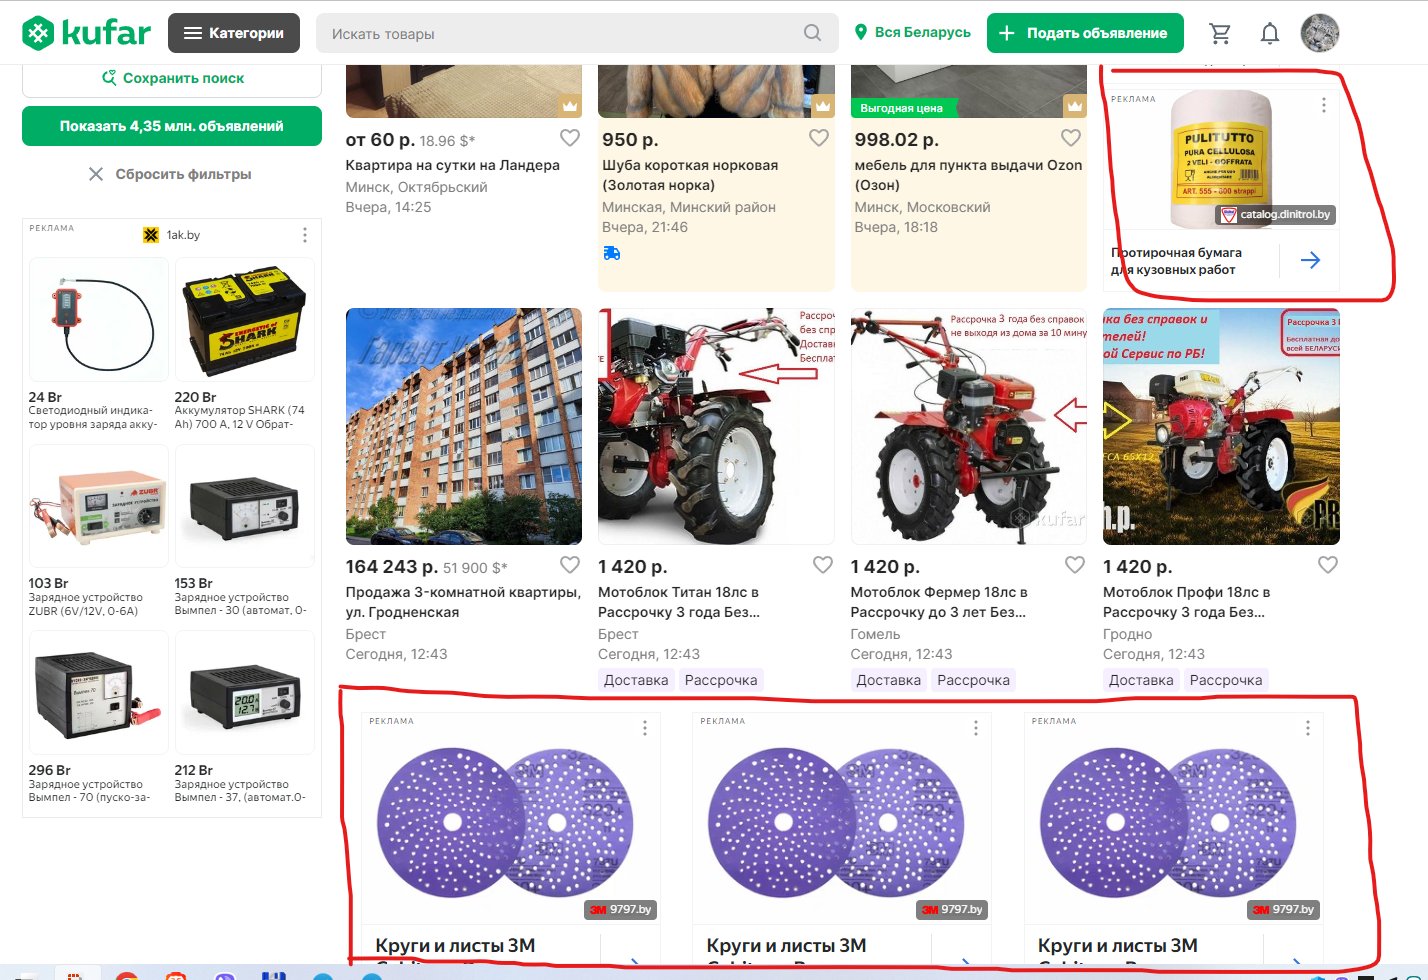The height and width of the screenshot is (980, 1428).
Task: Favorite the Квартира на сутки listing
Action: coord(570,137)
